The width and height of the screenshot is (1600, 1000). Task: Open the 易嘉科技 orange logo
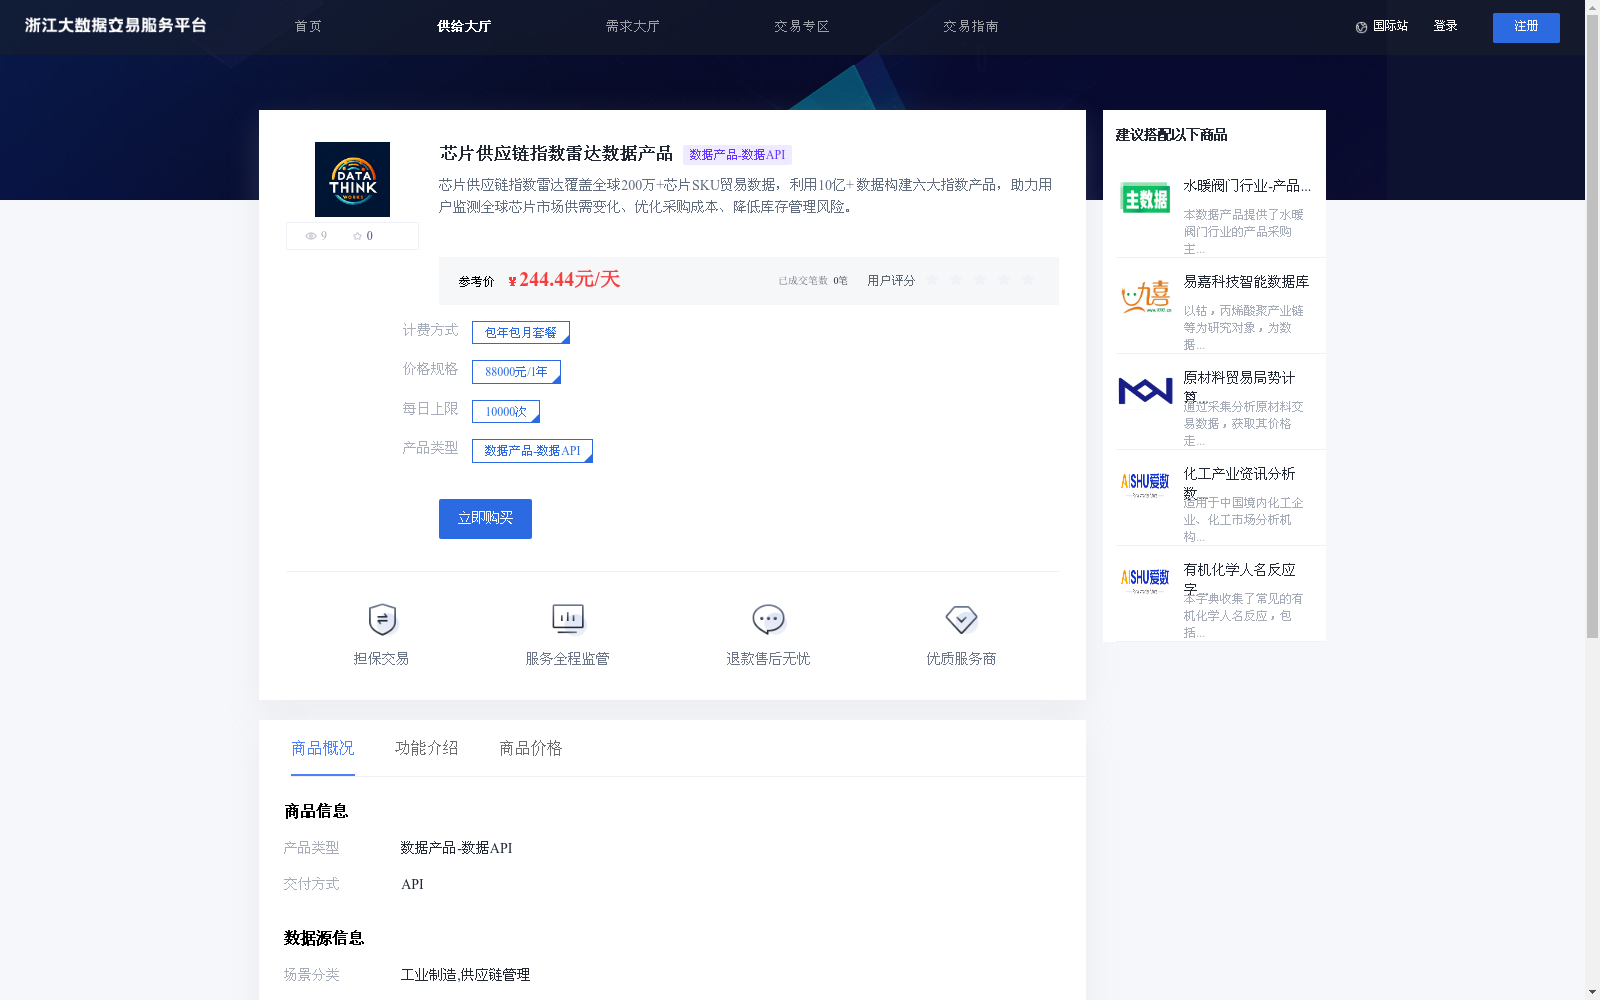[1145, 296]
